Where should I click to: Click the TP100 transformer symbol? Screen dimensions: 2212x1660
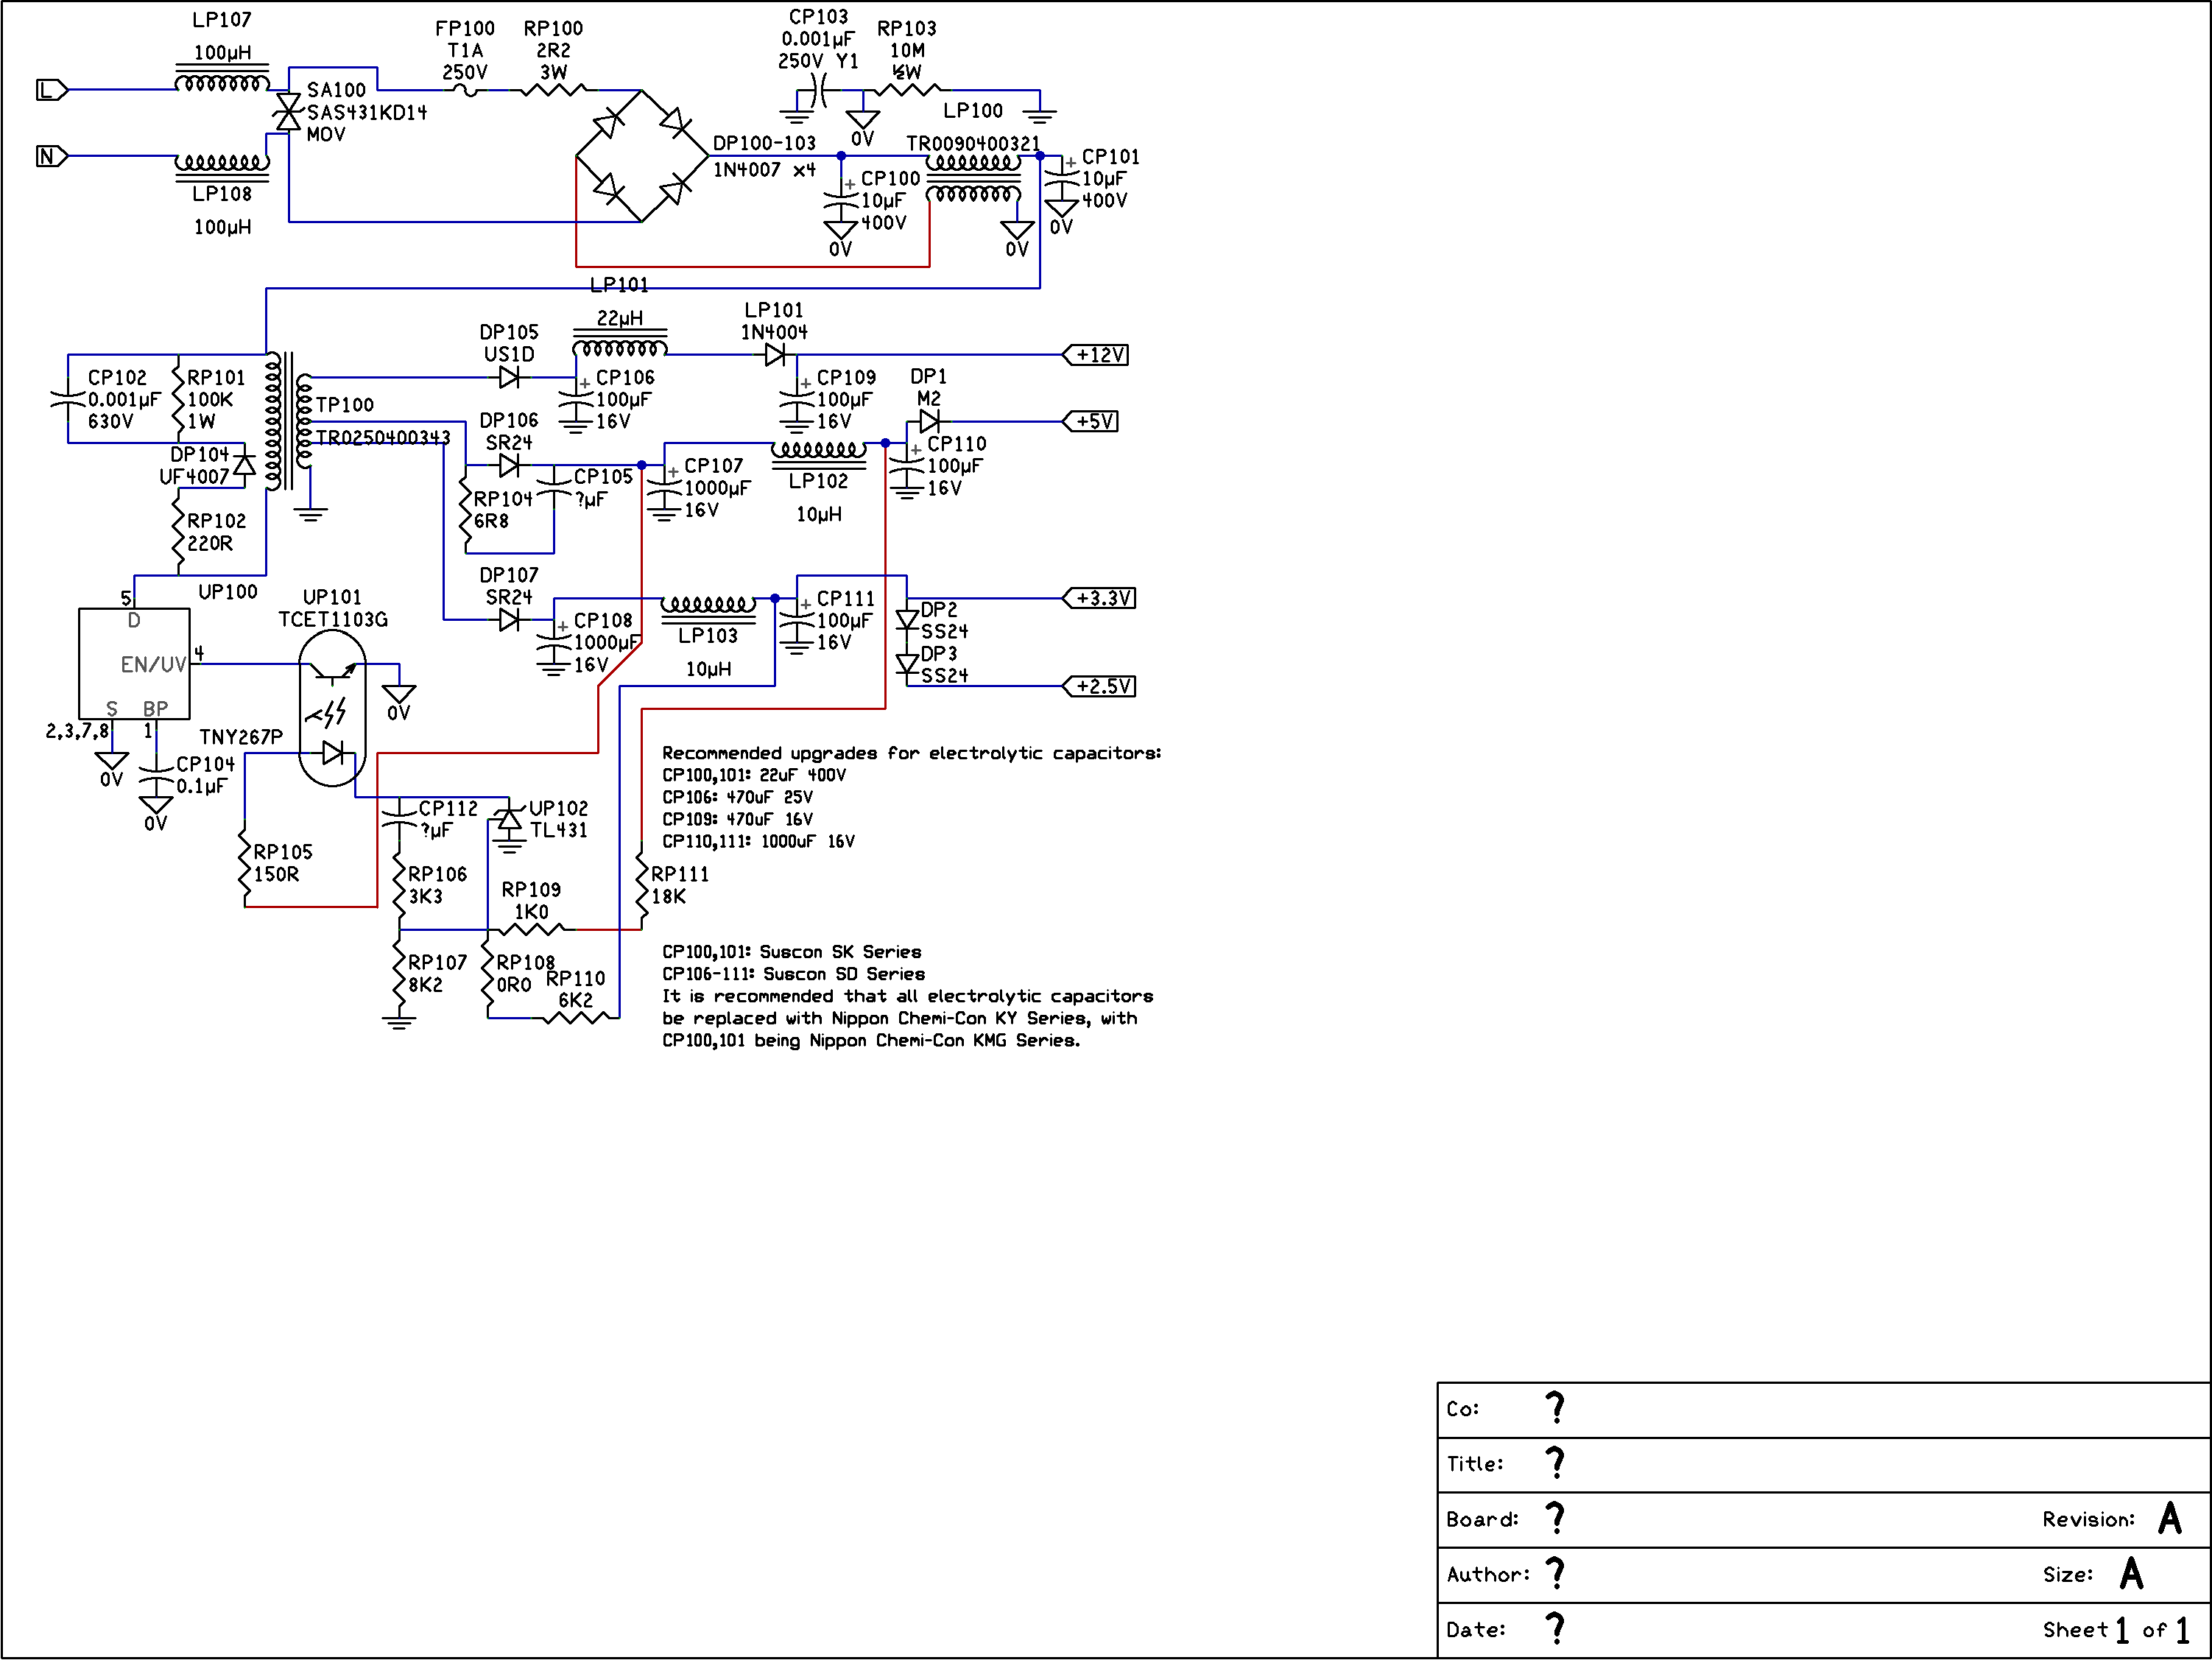pos(289,421)
